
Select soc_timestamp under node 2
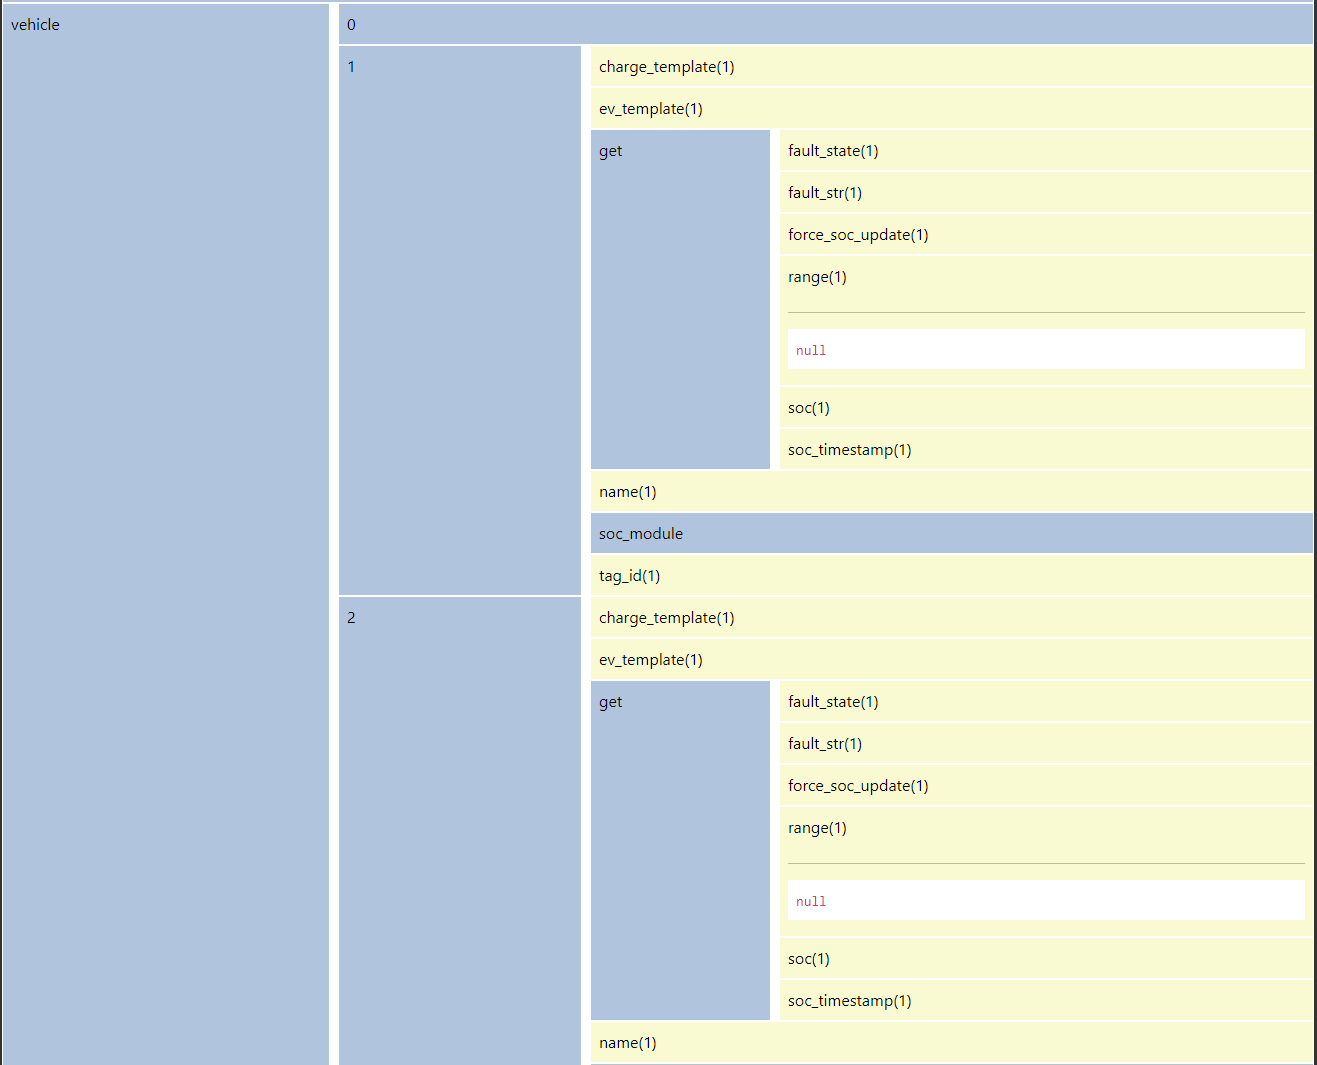tap(849, 1000)
